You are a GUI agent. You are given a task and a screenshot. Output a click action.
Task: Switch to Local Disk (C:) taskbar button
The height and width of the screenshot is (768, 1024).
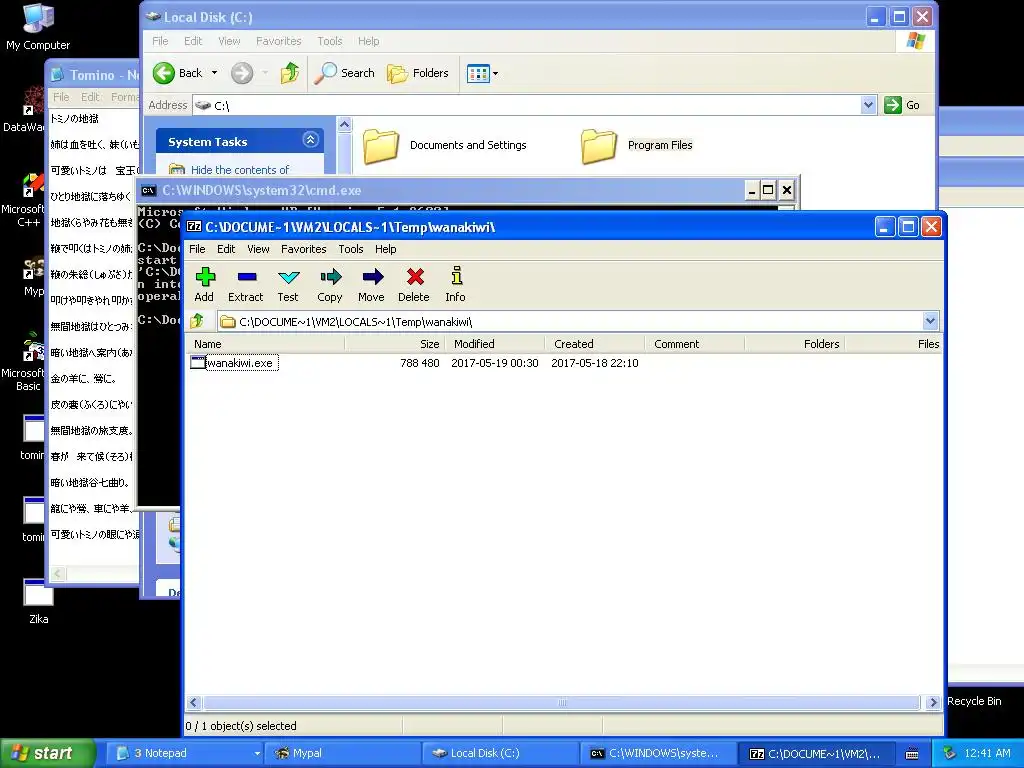point(501,753)
